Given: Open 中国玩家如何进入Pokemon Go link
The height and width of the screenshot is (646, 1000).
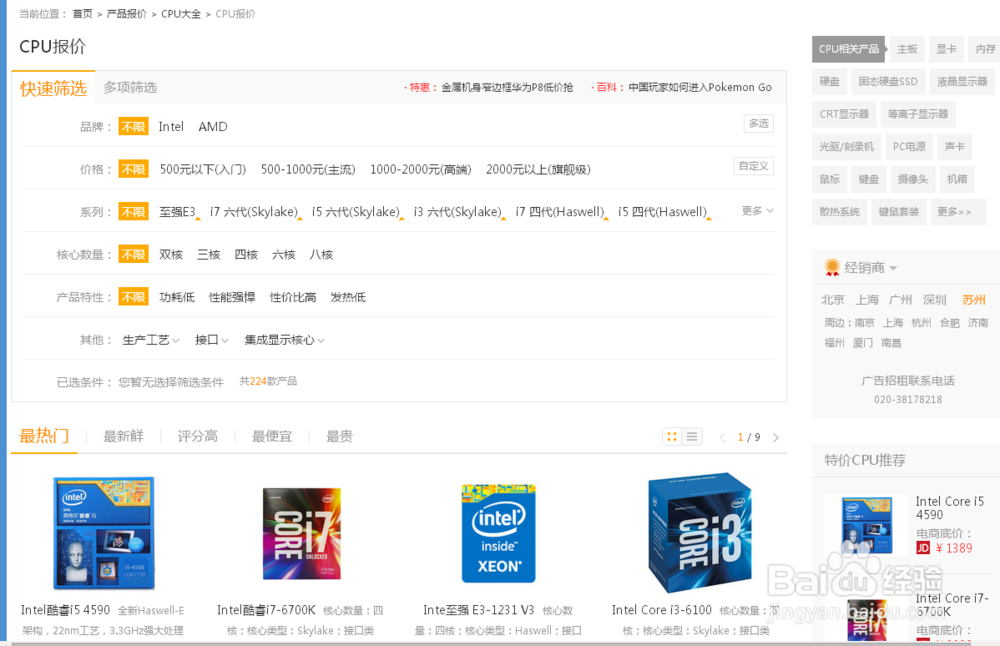Looking at the screenshot, I should (x=700, y=87).
